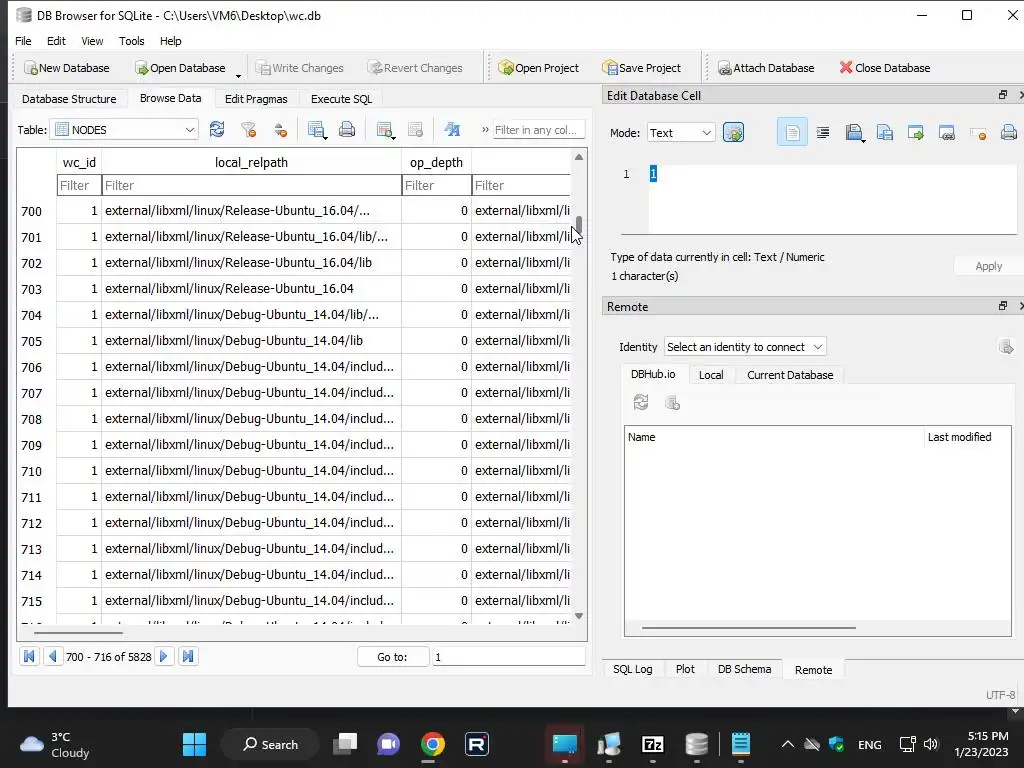Click the Go to: button
Image resolution: width=1024 pixels, height=768 pixels.
pyautogui.click(x=392, y=656)
